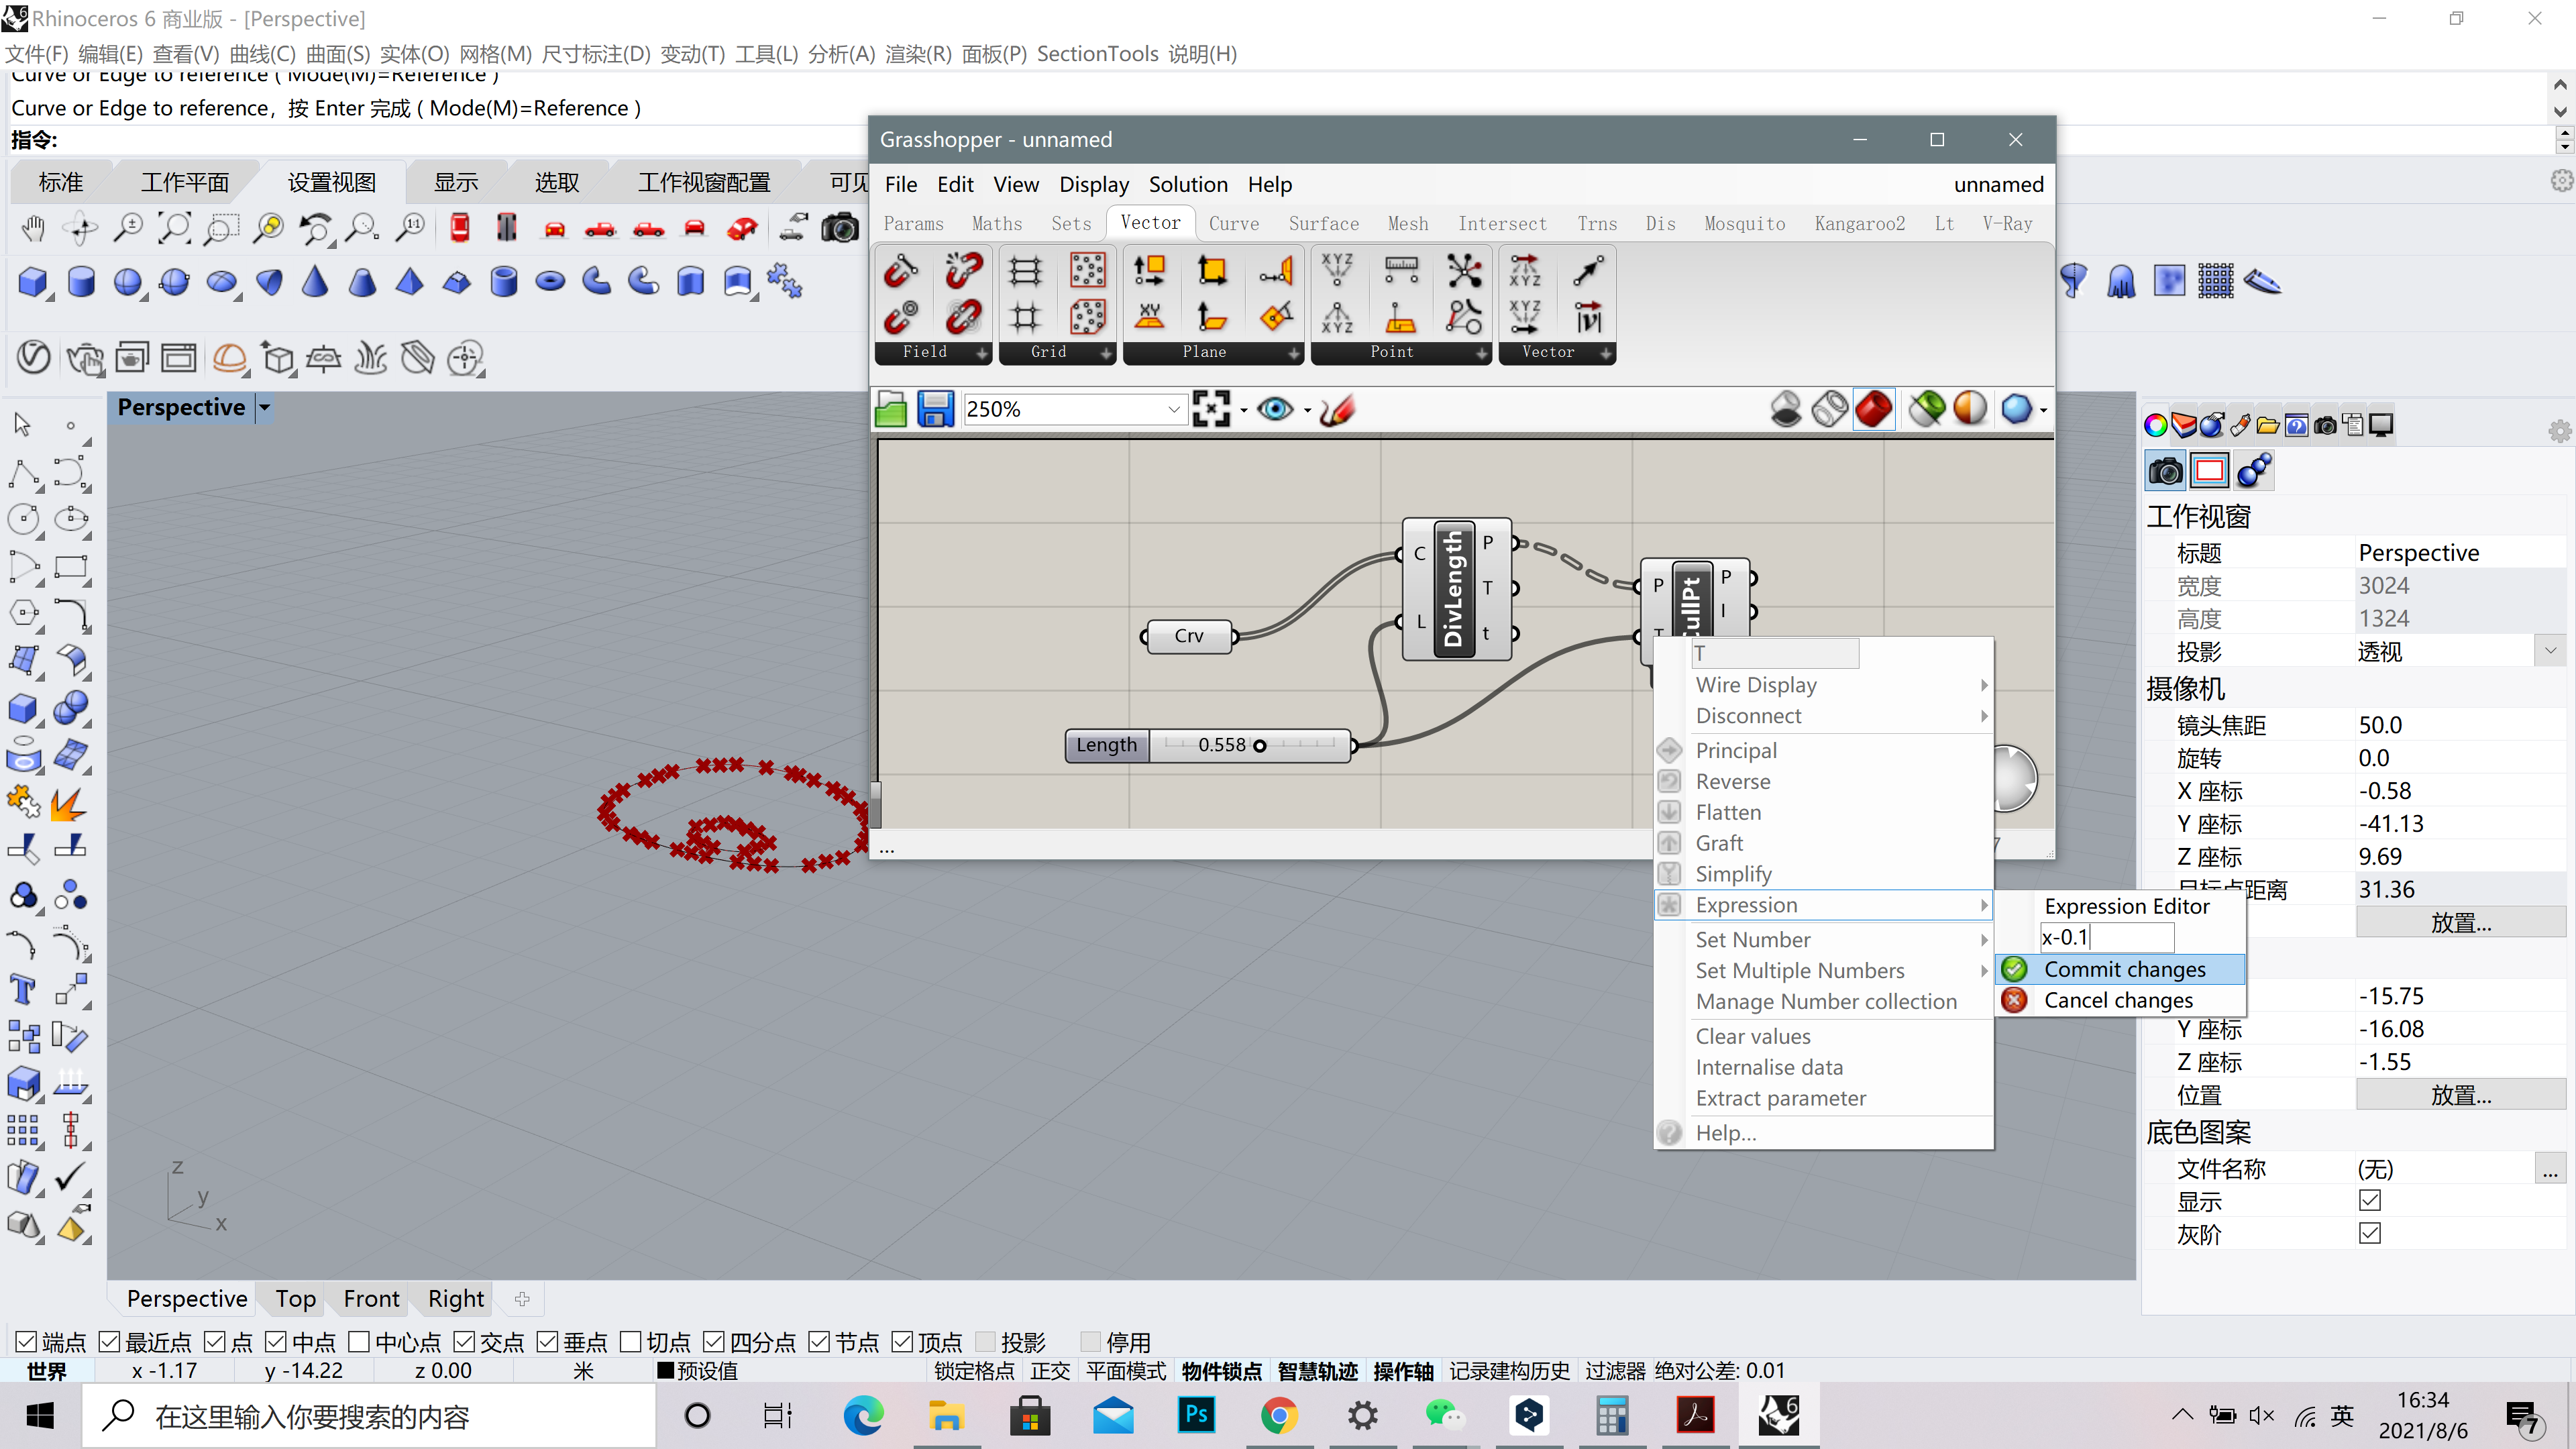Click Commit changes in Expression Editor

(2120, 969)
